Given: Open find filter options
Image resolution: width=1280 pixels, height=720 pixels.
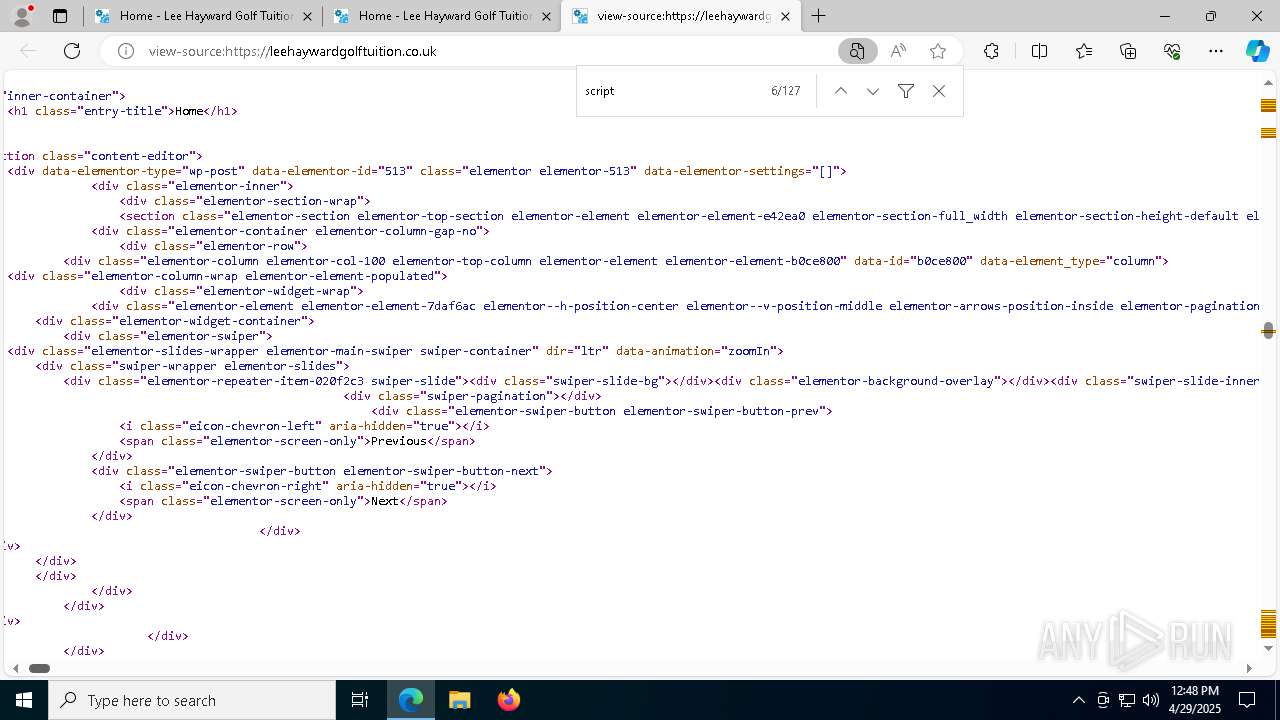Looking at the screenshot, I should tap(906, 91).
